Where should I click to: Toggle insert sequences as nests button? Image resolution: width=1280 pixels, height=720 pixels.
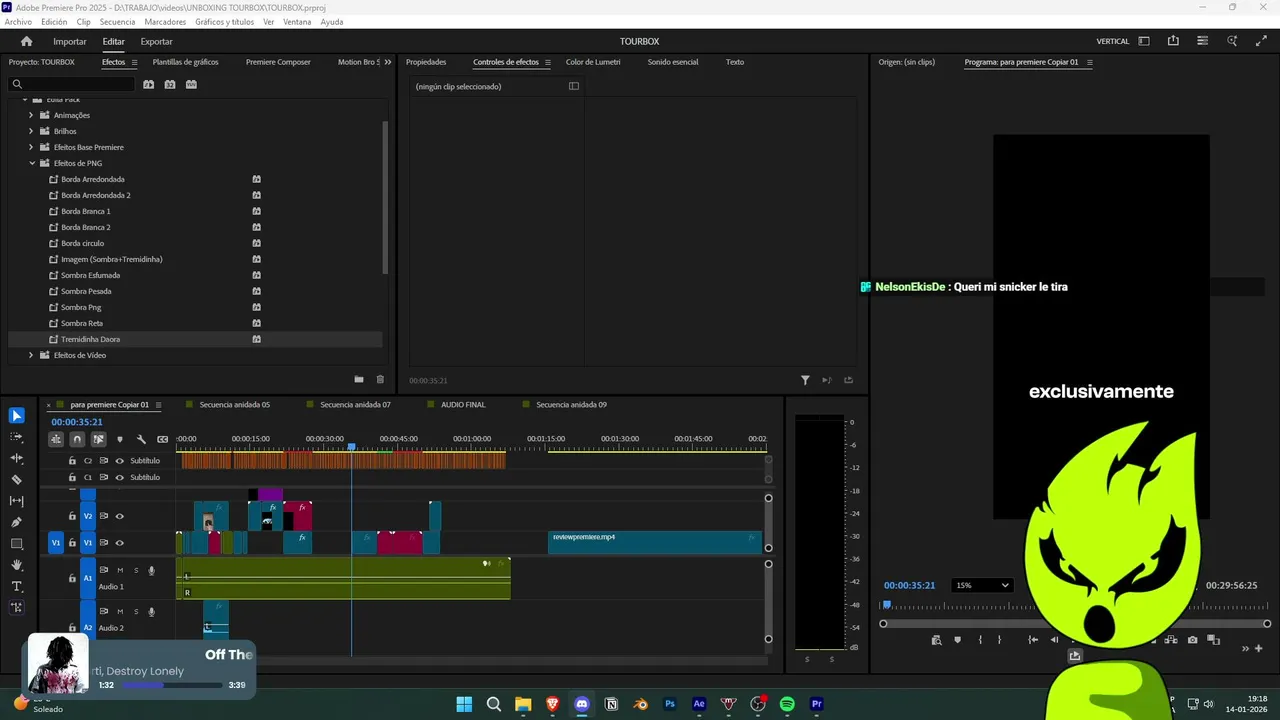pos(56,439)
